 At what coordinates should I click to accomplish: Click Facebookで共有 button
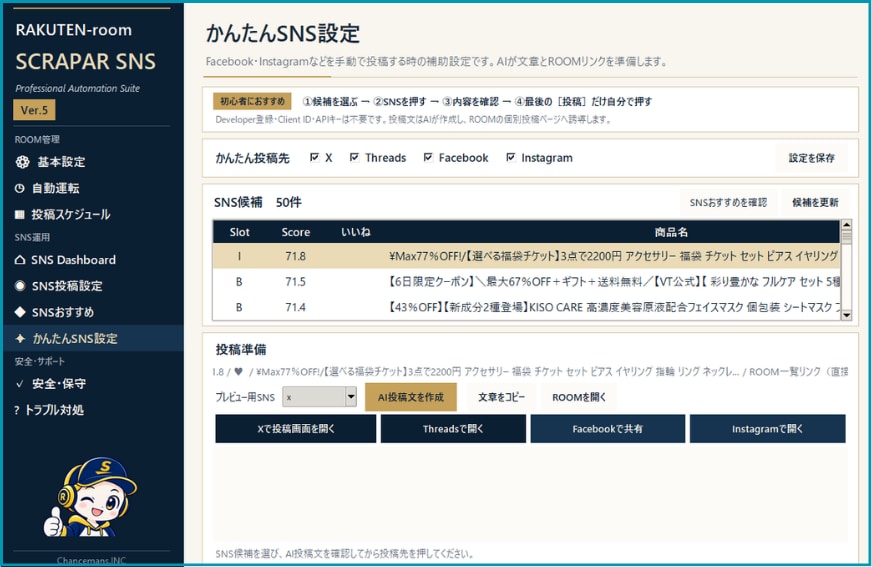(607, 429)
